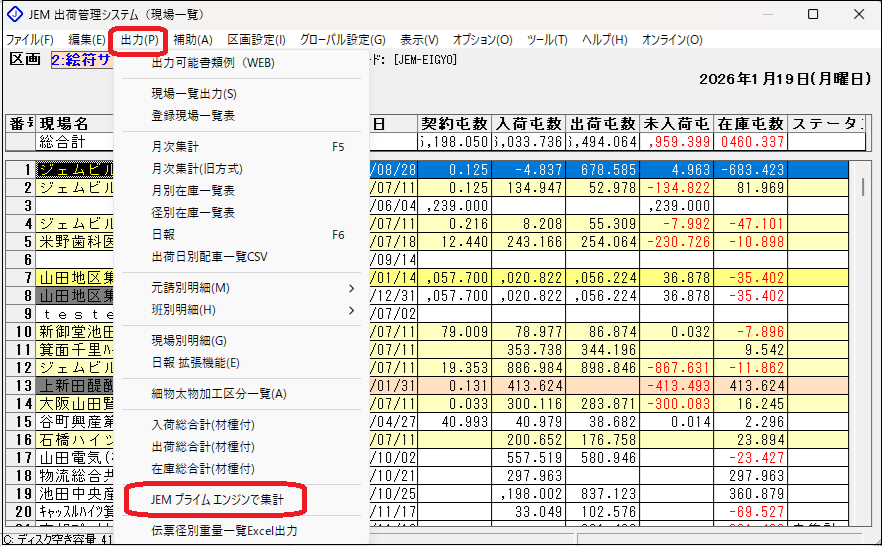Choose 現場一覧出力(S) from the menu
882x546 pixels.
coord(194,93)
